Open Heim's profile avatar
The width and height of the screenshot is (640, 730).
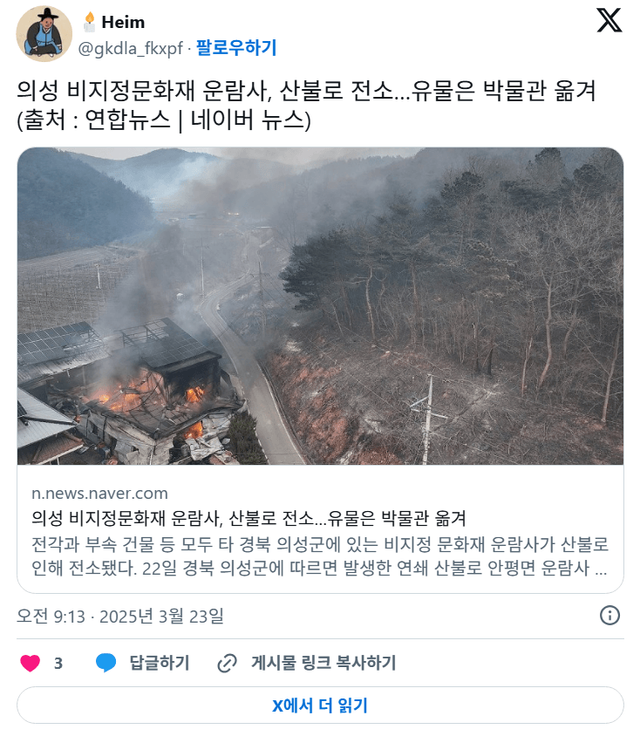pyautogui.click(x=44, y=34)
